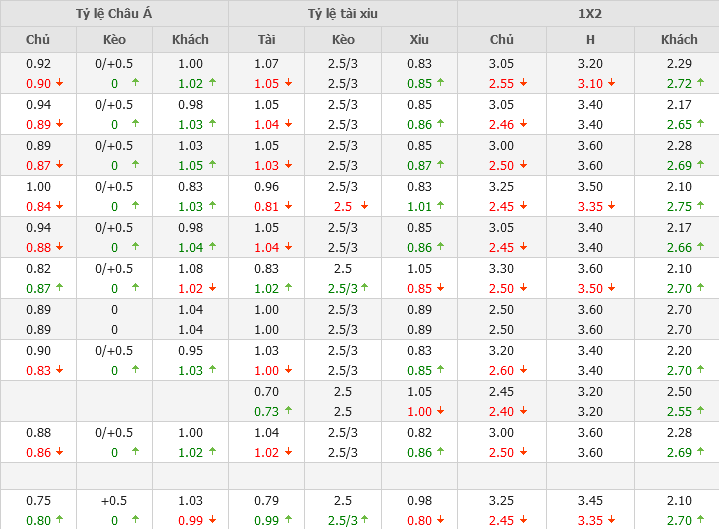The height and width of the screenshot is (529, 719).
Task: Click the Xỉu column header
Action: click(419, 40)
